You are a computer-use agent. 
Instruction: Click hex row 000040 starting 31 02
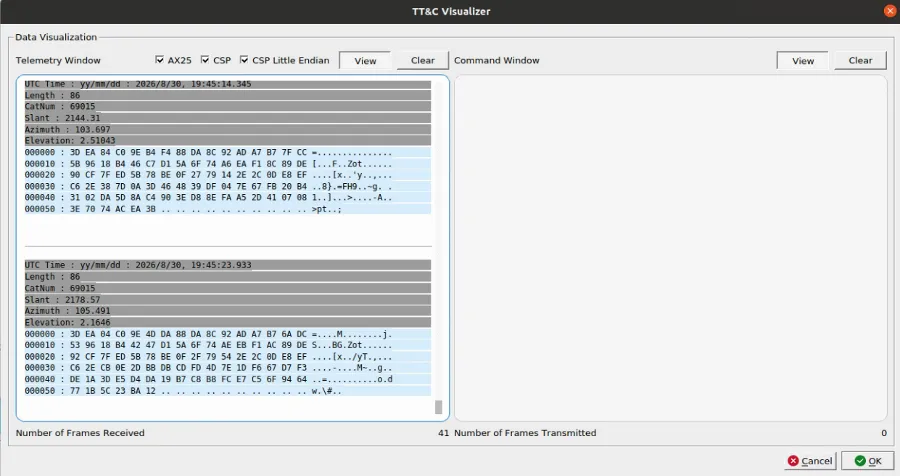tap(227, 198)
